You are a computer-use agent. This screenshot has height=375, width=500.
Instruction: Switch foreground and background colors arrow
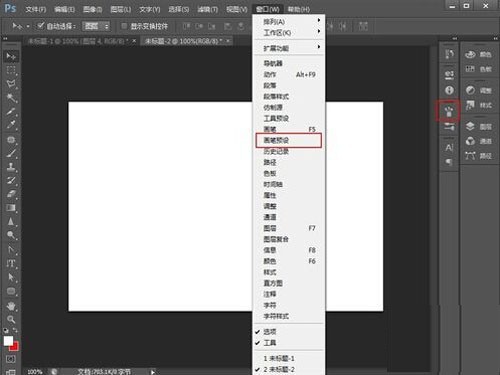(15, 330)
